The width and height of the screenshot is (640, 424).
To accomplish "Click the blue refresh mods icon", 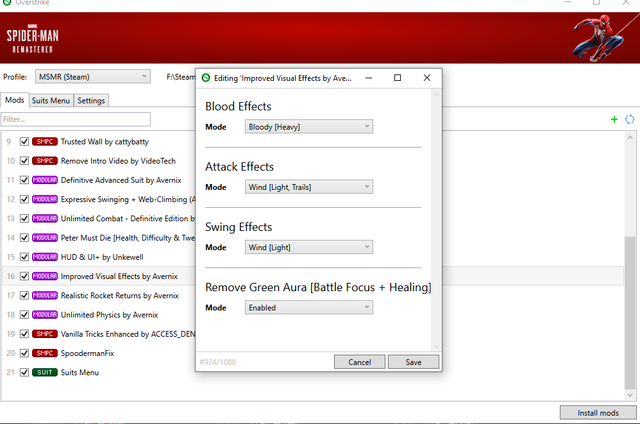I will [629, 119].
